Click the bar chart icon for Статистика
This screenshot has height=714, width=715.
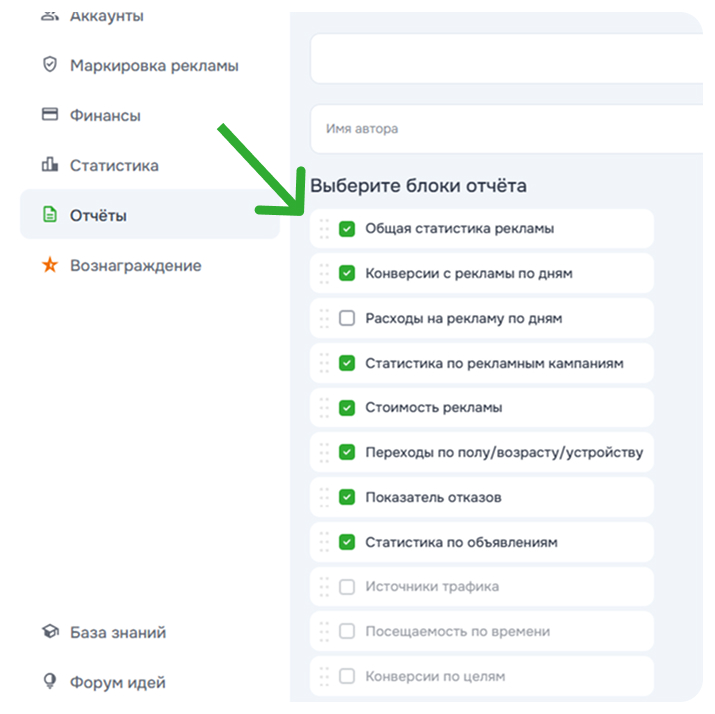(49, 165)
